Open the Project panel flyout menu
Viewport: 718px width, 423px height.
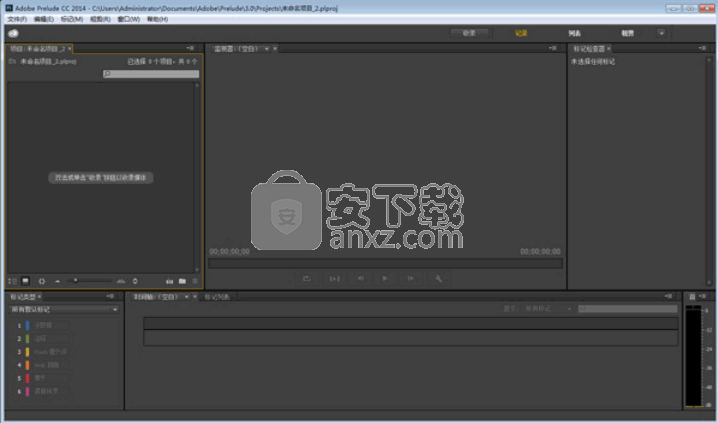click(x=190, y=48)
